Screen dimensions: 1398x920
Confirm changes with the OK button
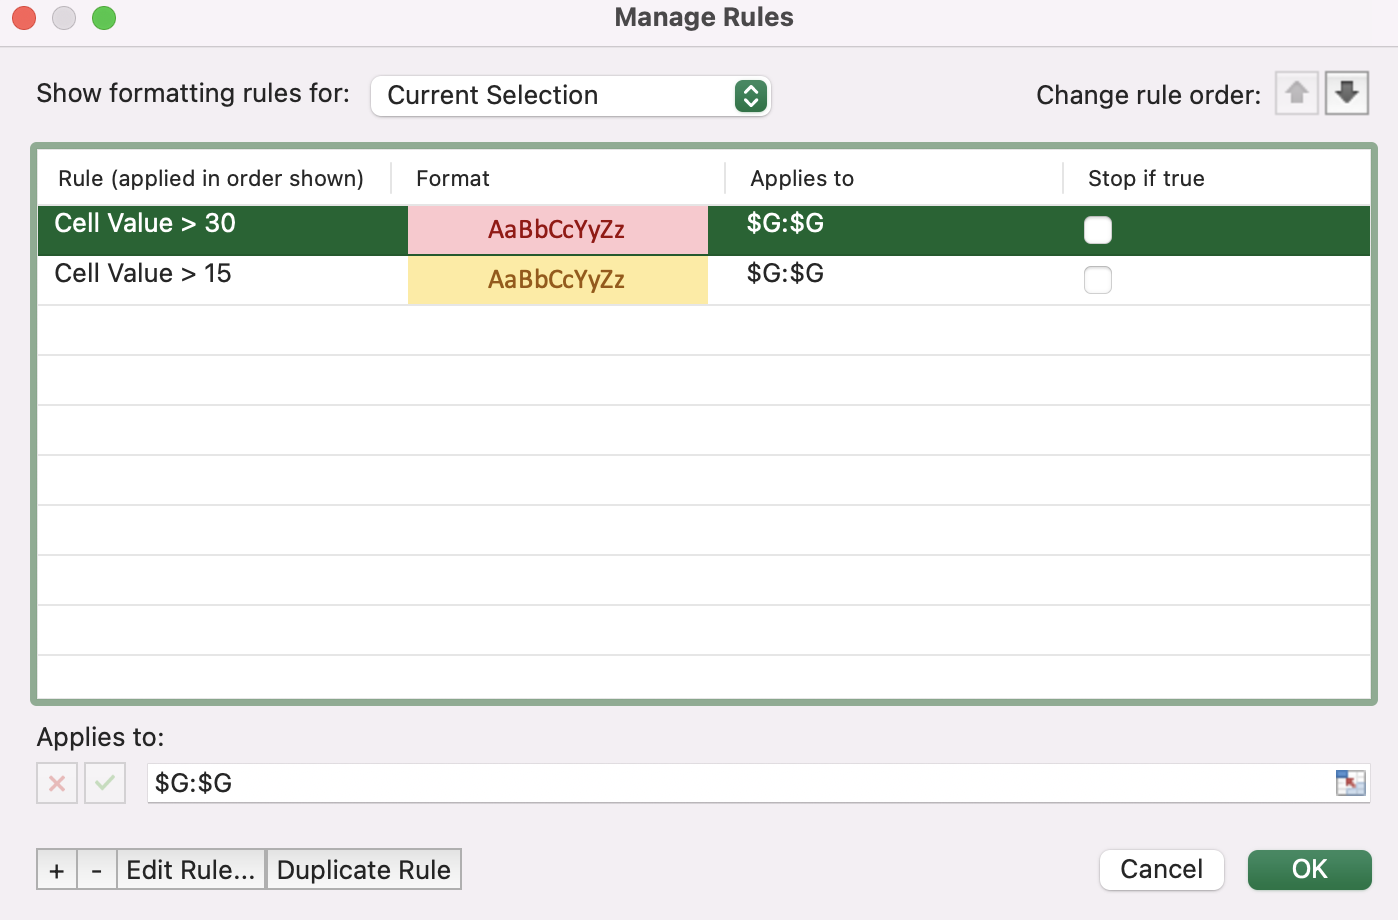click(x=1309, y=870)
